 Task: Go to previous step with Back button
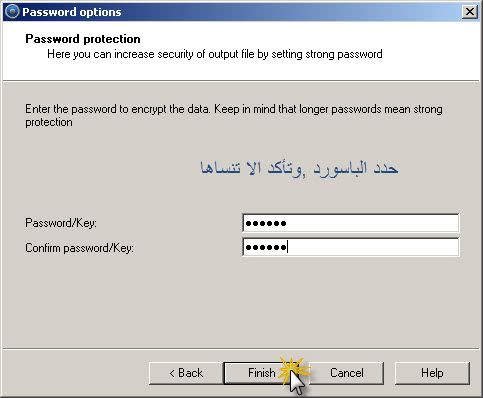[186, 373]
